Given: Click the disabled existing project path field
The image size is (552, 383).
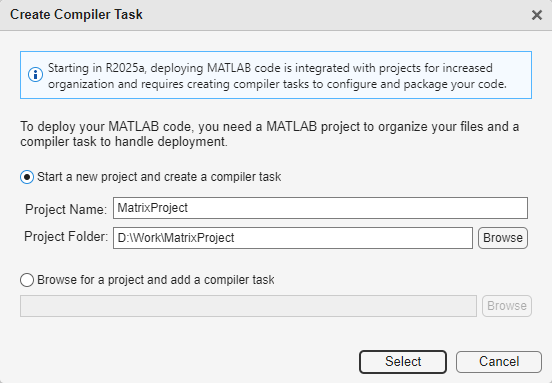Looking at the screenshot, I should pyautogui.click(x=248, y=306).
